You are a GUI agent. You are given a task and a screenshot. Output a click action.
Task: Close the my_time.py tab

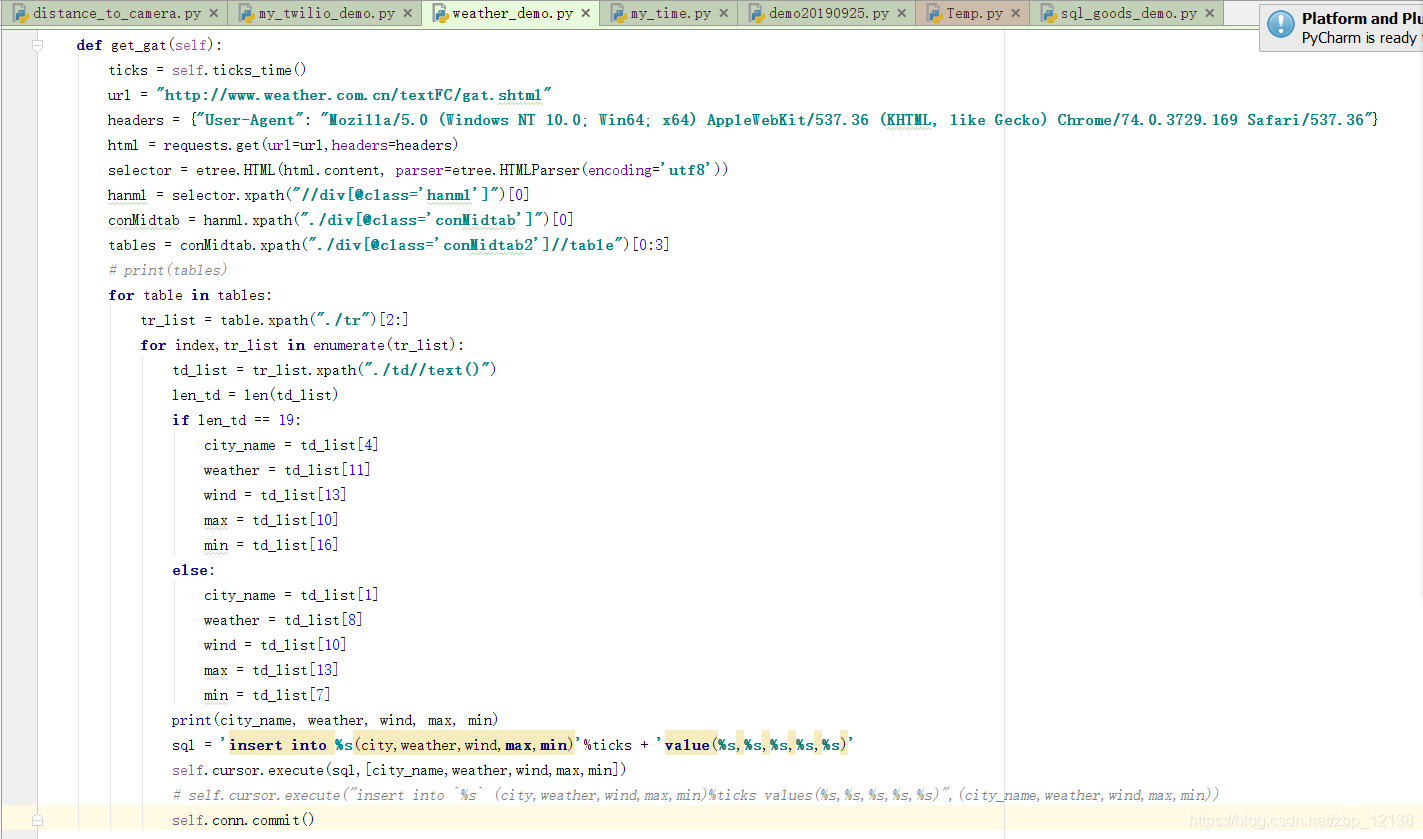point(723,14)
